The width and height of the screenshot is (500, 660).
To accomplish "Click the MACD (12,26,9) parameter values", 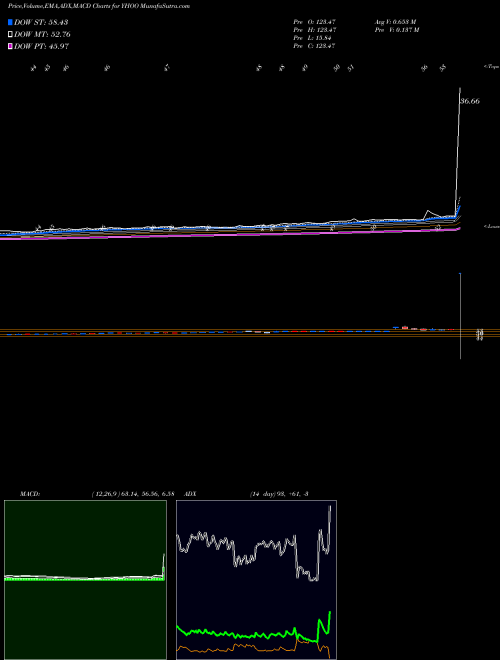I will point(133,494).
